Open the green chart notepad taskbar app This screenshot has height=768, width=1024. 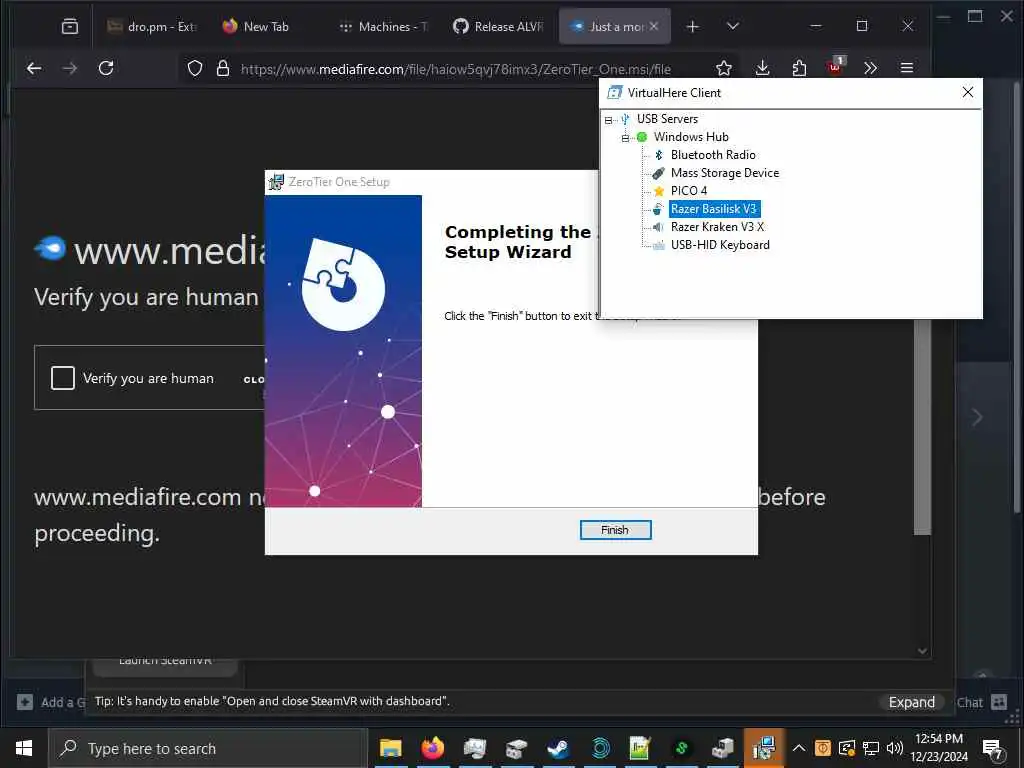[x=640, y=748]
